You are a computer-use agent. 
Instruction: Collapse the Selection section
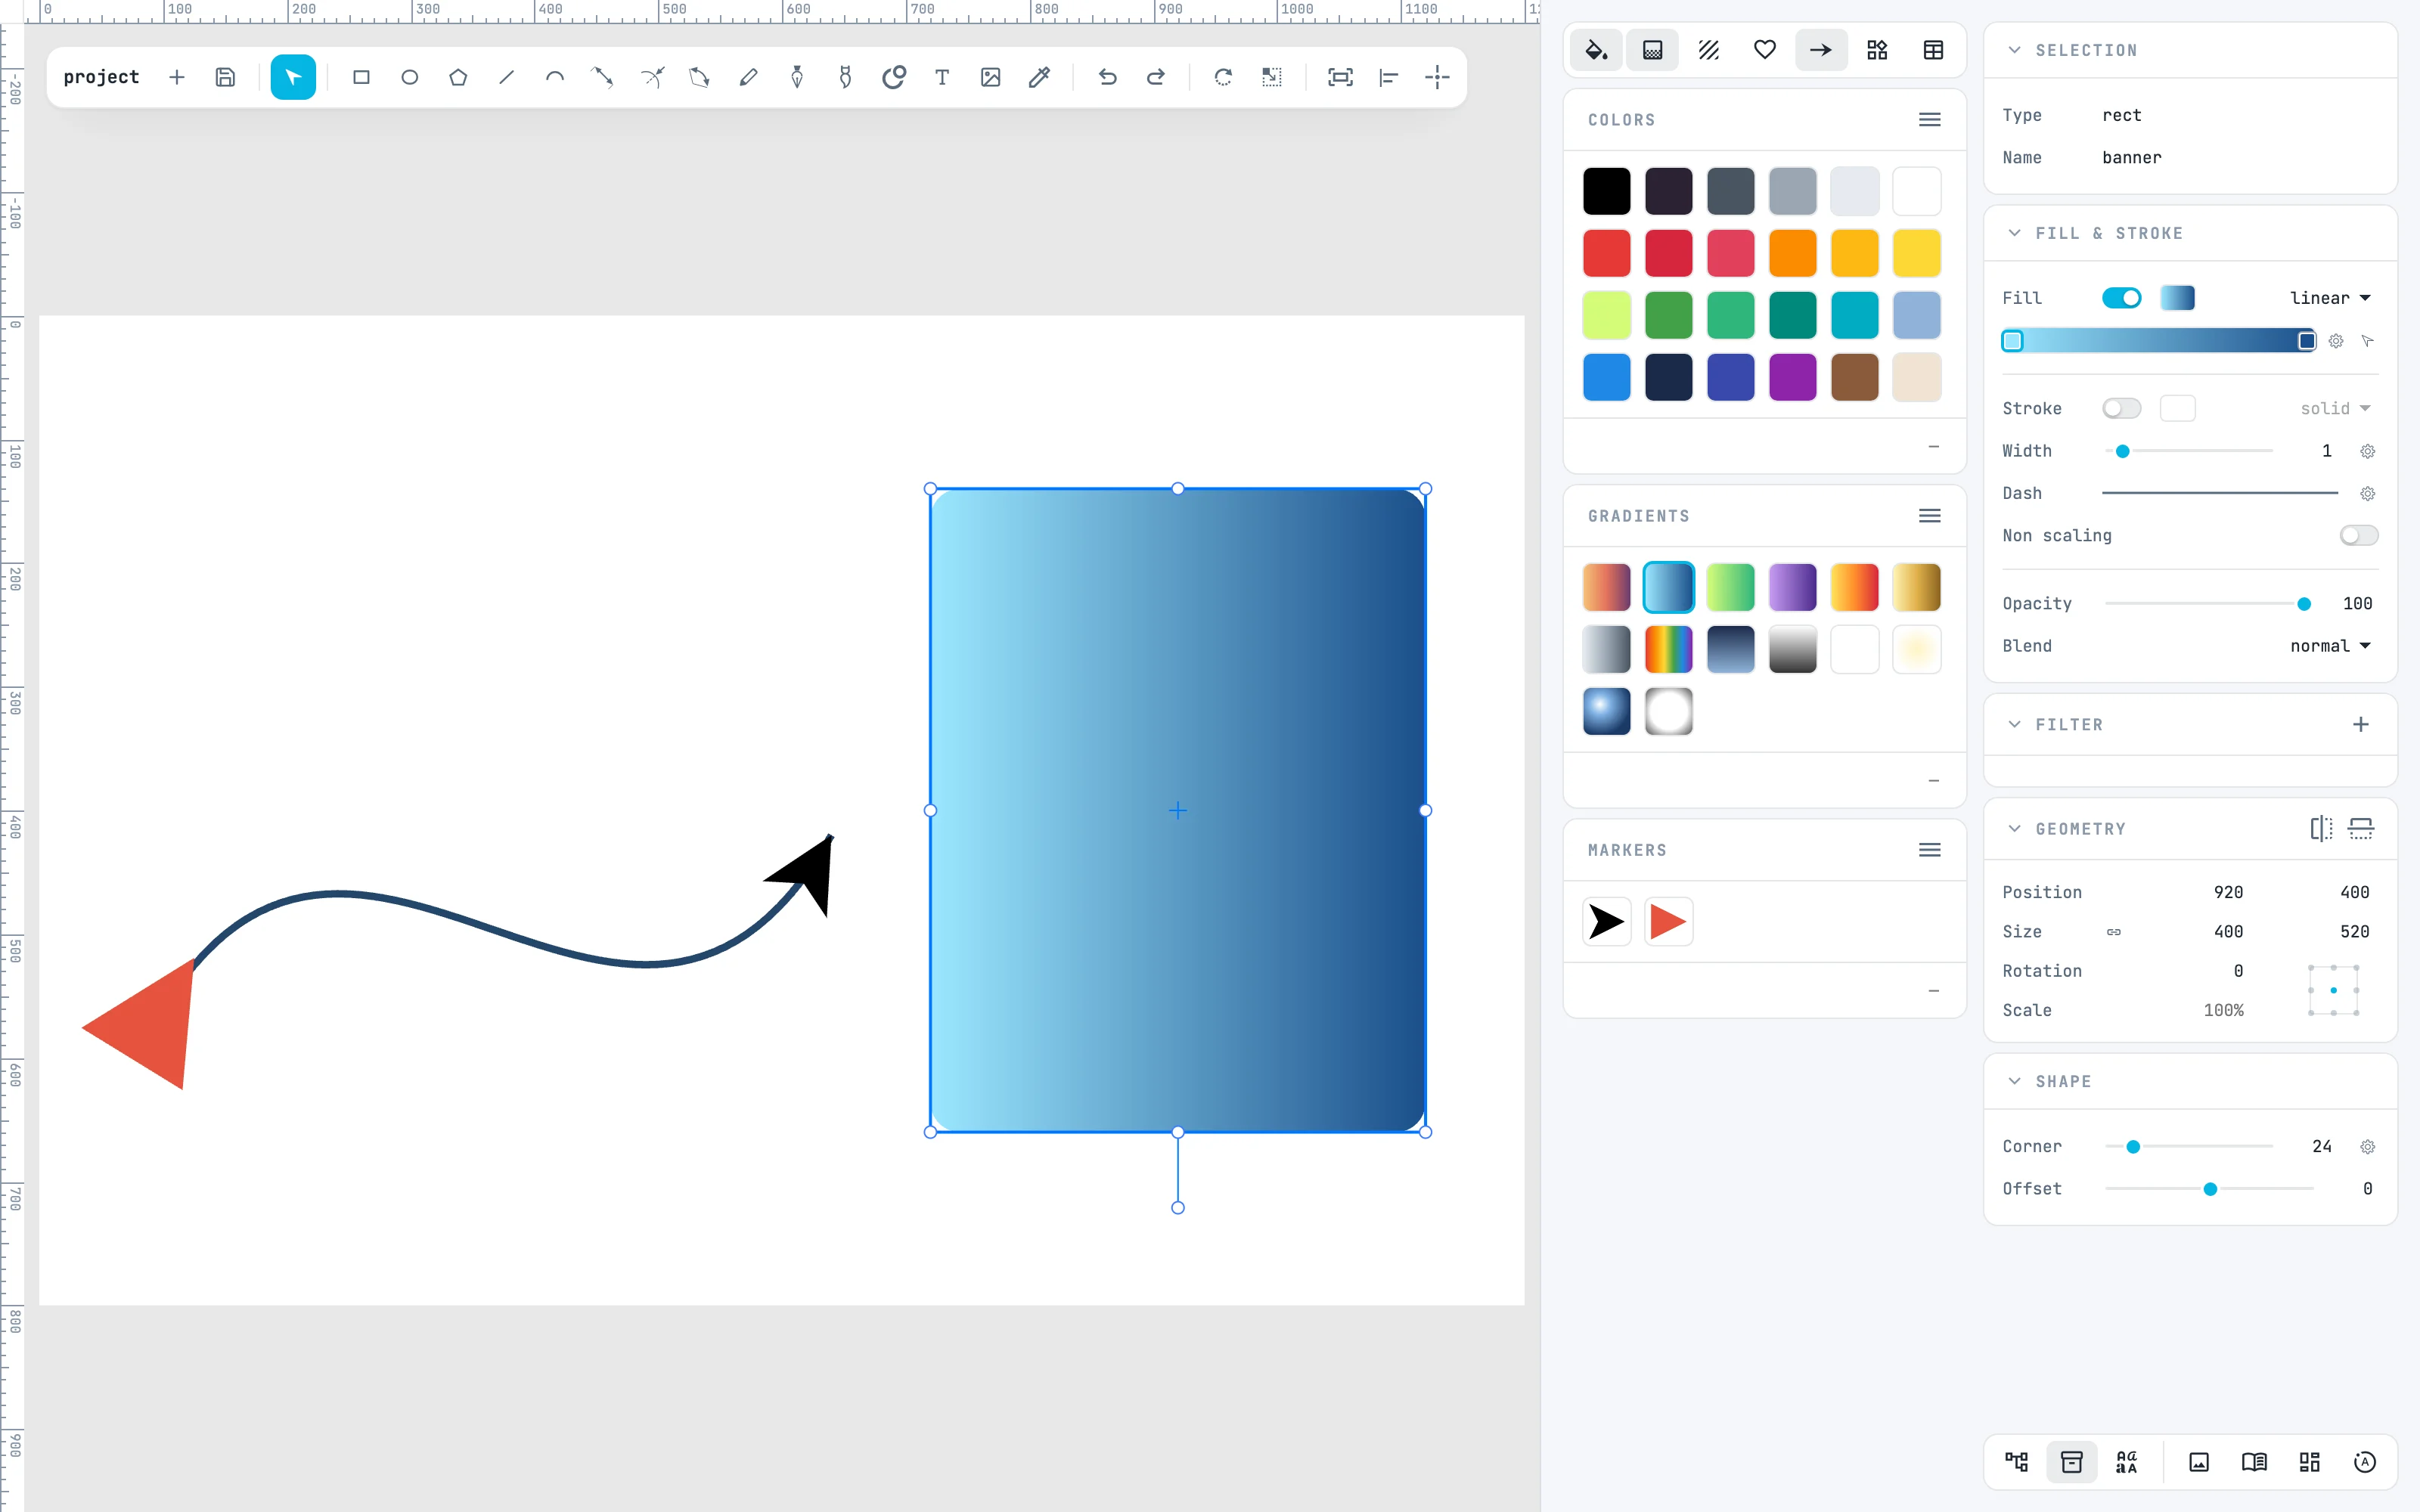(x=2014, y=50)
